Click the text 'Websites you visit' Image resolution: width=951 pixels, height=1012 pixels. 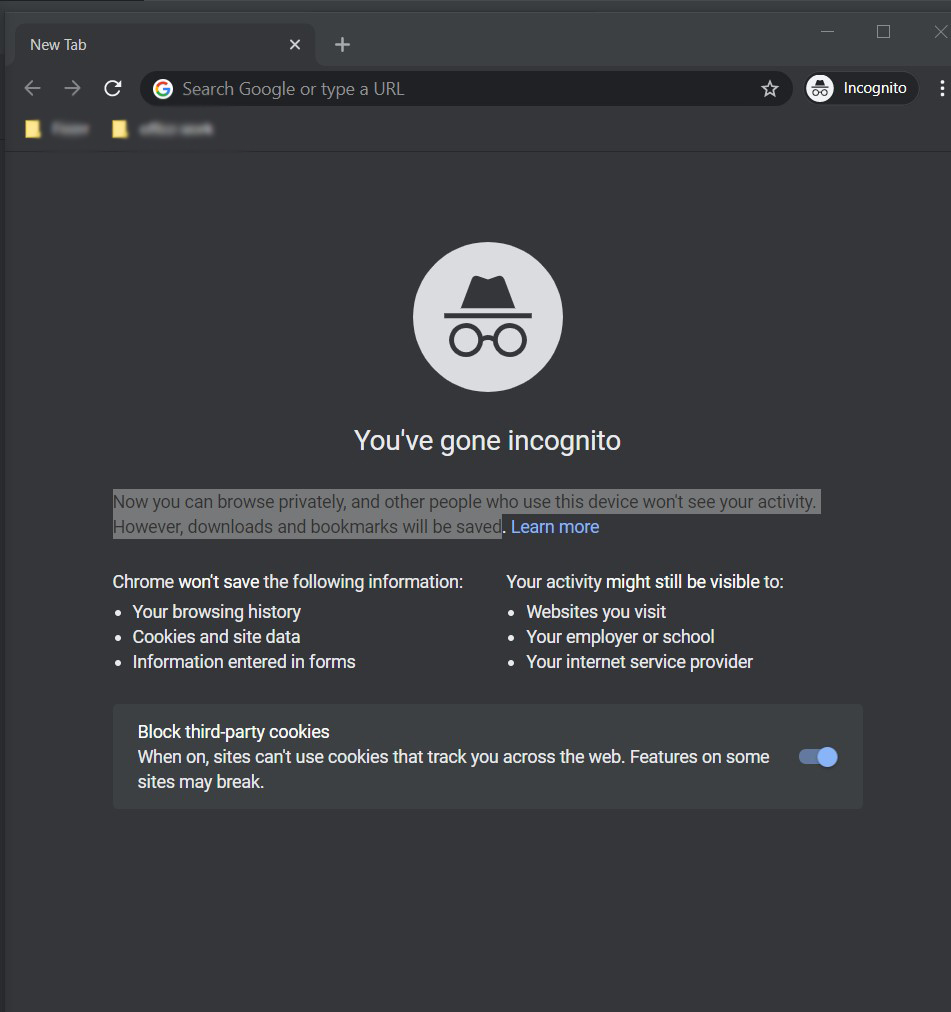[596, 611]
